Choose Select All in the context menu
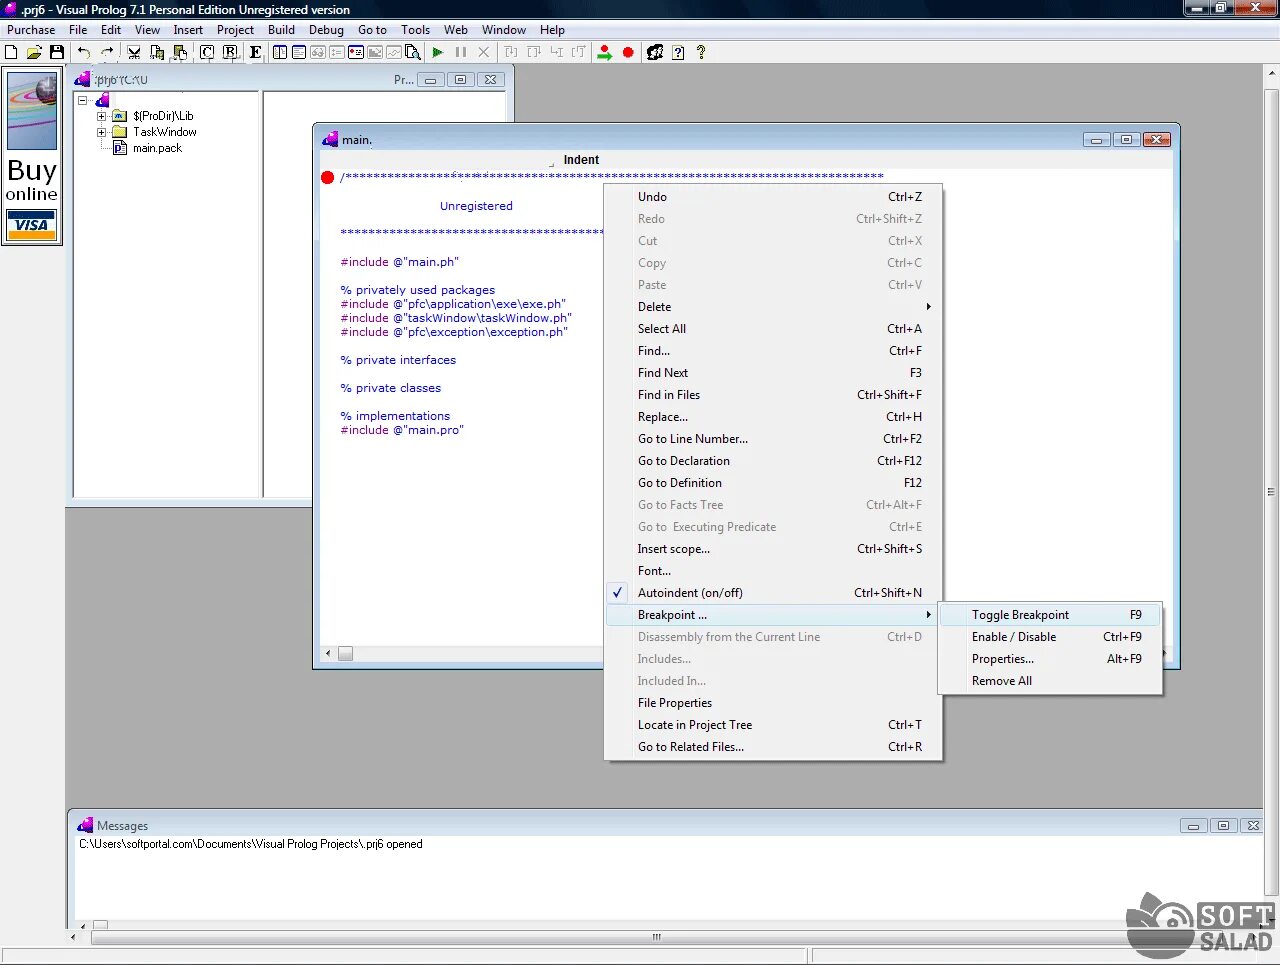Viewport: 1280px width, 965px height. point(773,329)
